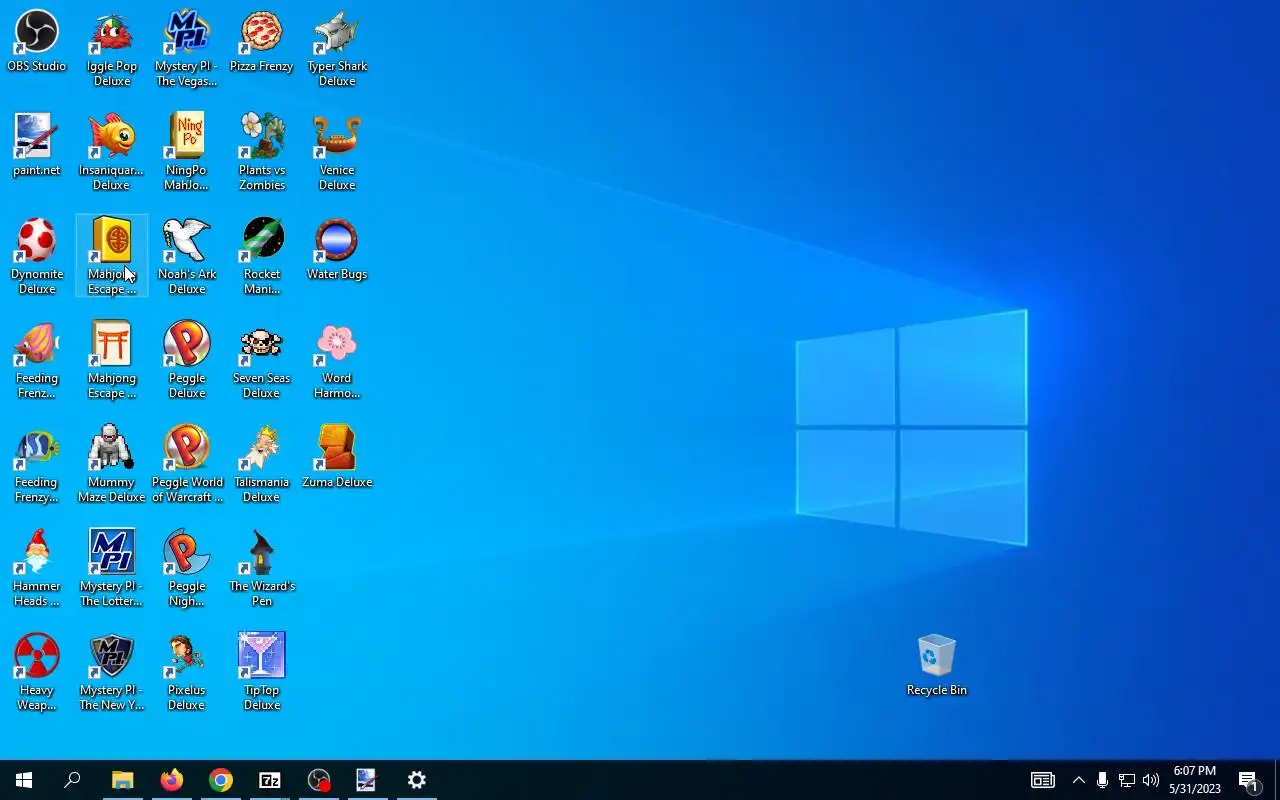Viewport: 1280px width, 800px height.
Task: Select the Mahjong Escape torii gate icon
Action: click(x=112, y=361)
